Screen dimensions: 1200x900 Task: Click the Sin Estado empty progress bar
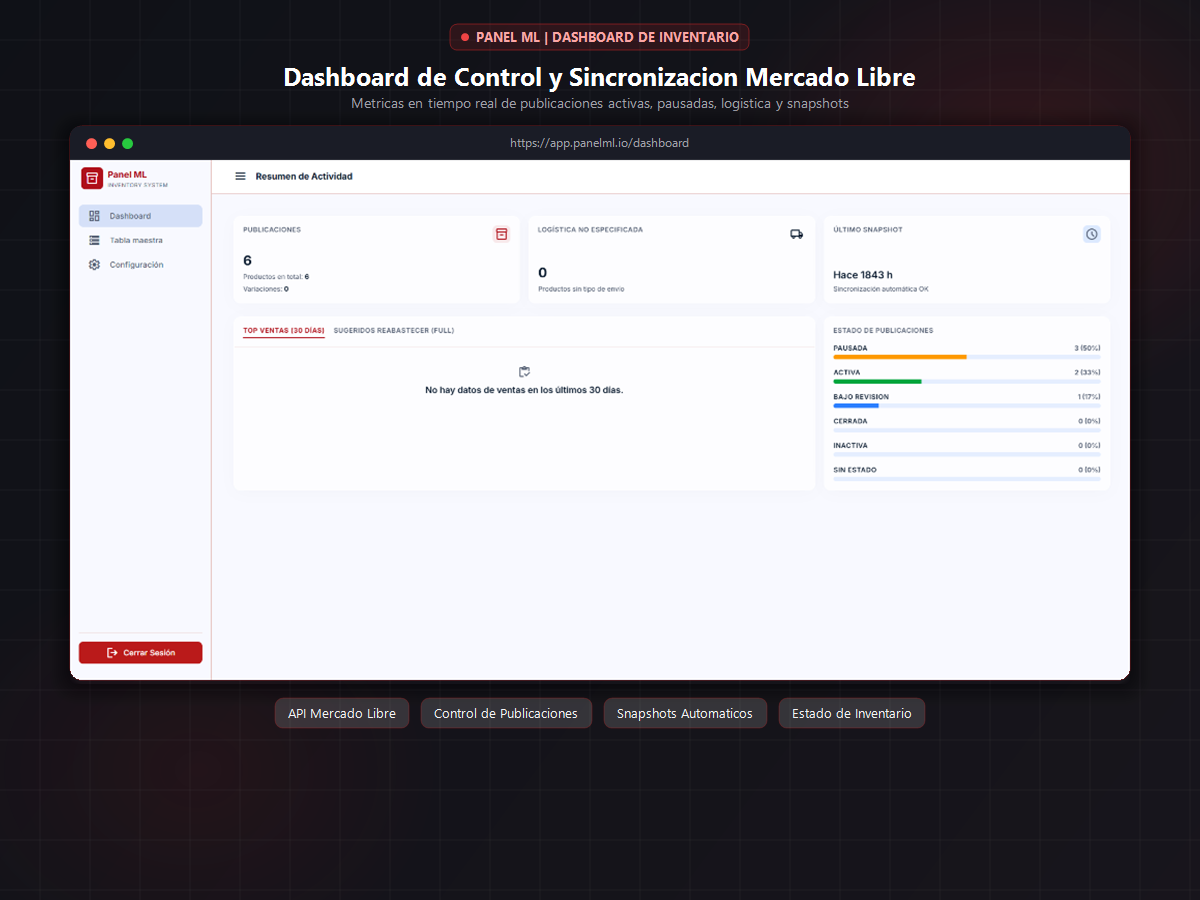pos(967,479)
